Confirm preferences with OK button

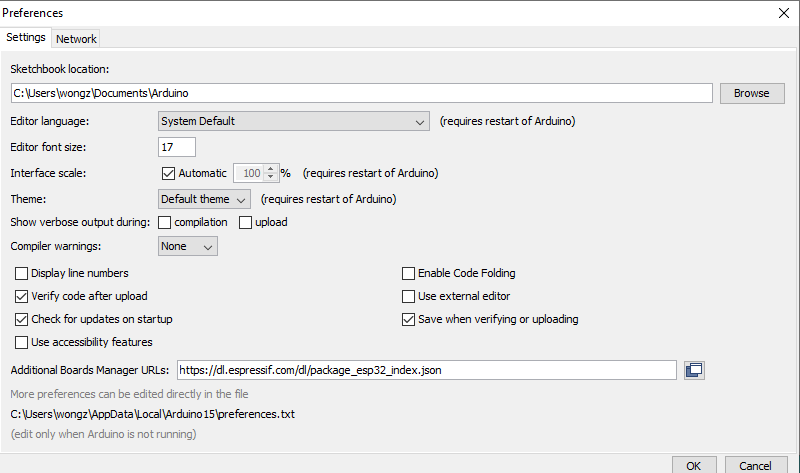[694, 465]
